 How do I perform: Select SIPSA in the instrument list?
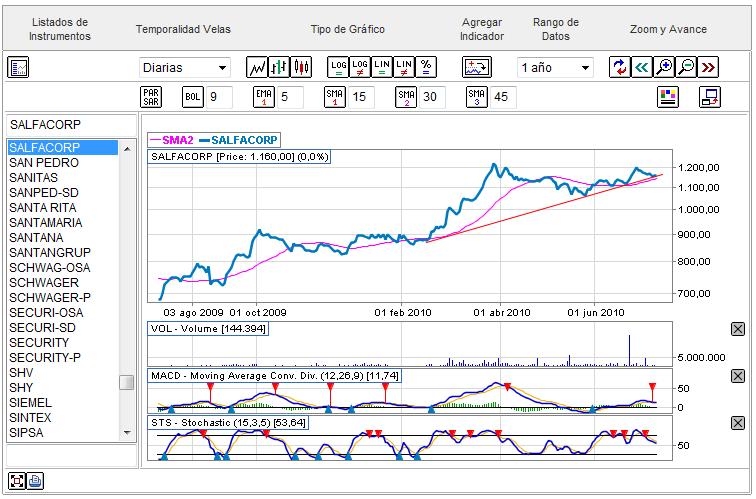[63, 432]
